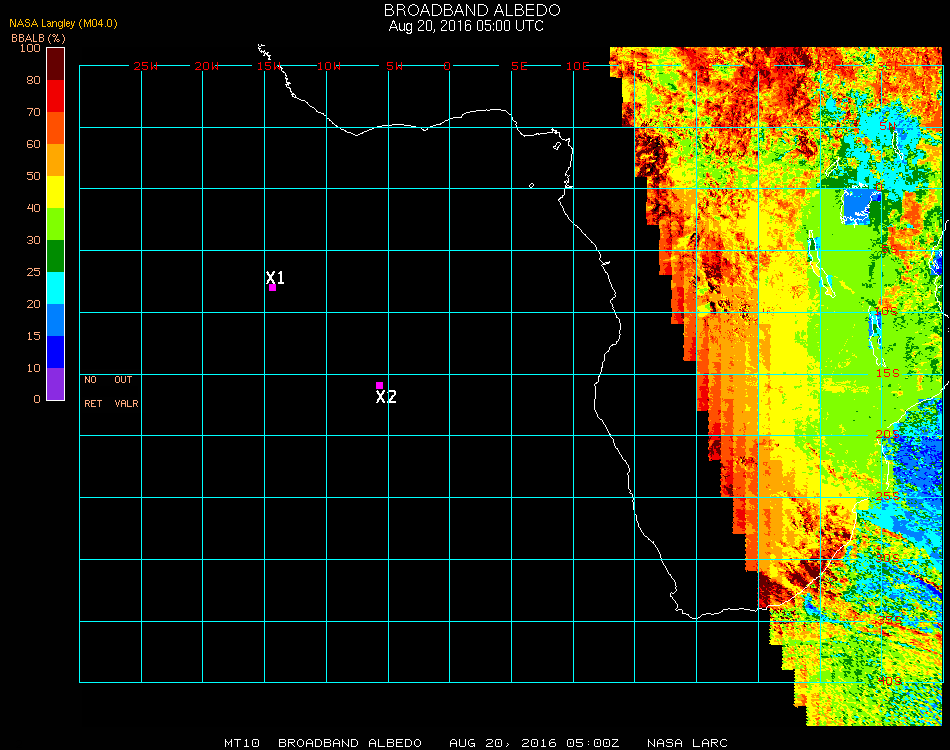Click the '5N' latitude label
Screen dimensions: 950x750
point(888,126)
